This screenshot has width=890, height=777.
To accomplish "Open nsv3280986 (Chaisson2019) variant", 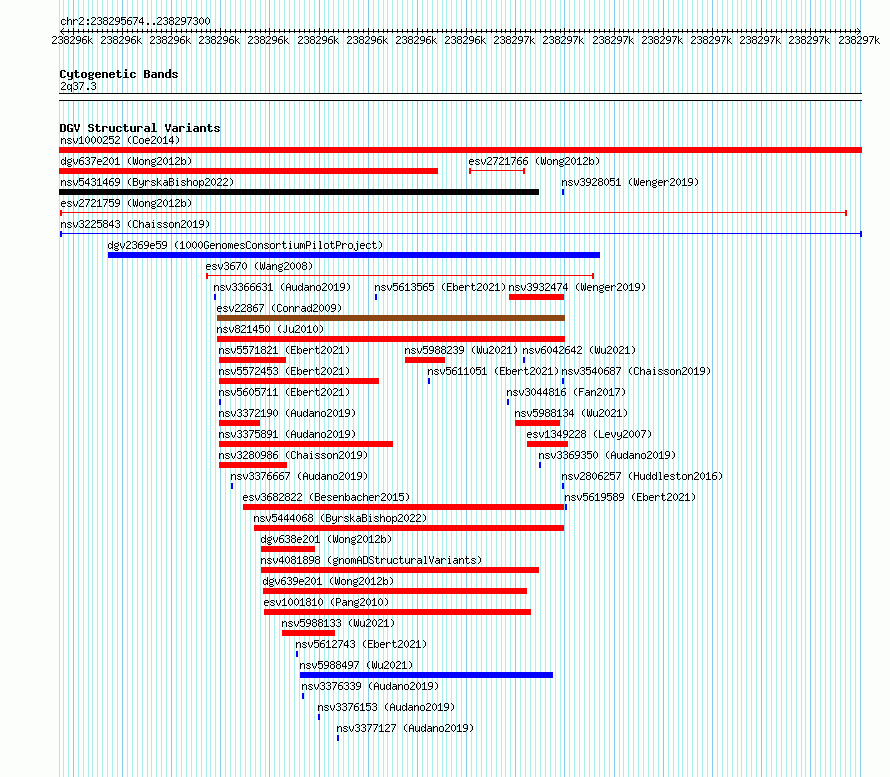I will 293,455.
